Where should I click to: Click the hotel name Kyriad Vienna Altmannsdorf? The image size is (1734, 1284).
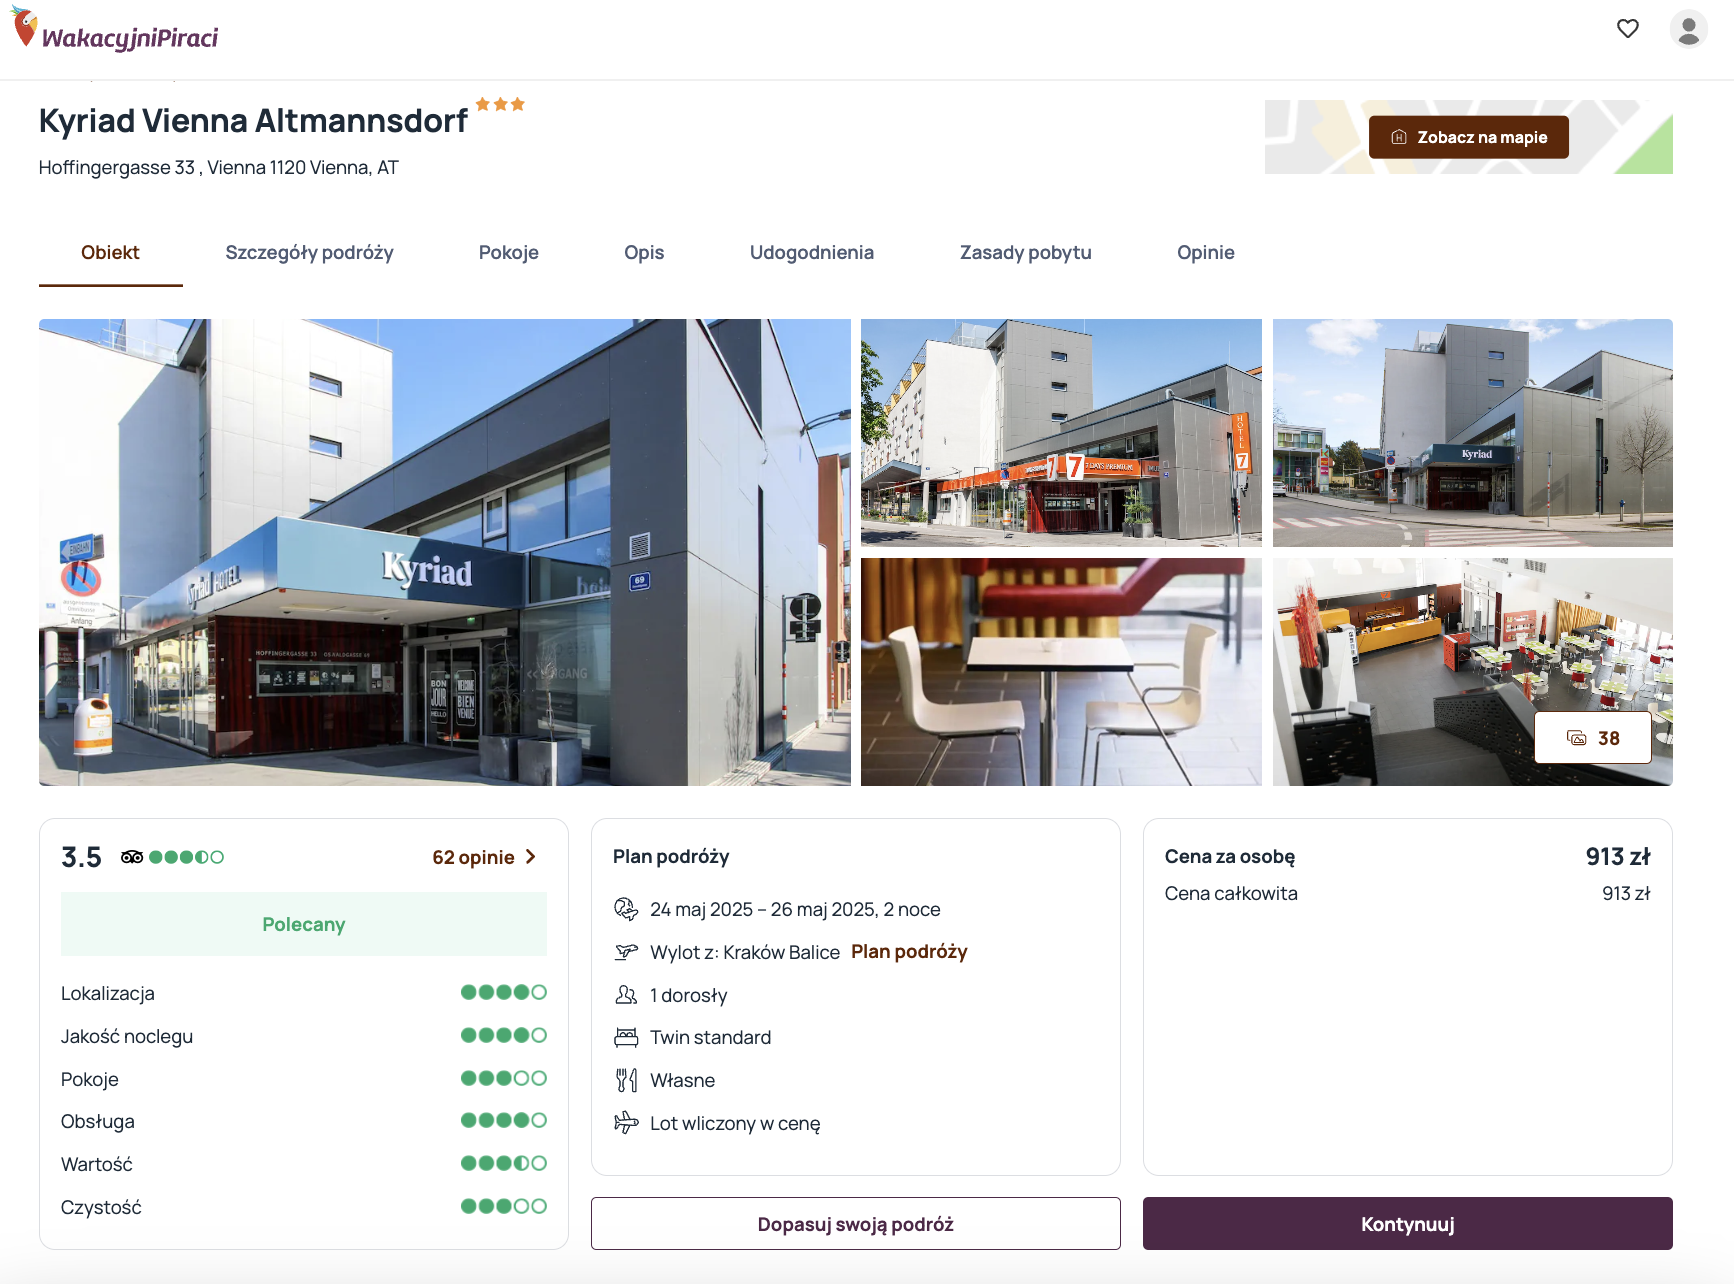coord(253,121)
